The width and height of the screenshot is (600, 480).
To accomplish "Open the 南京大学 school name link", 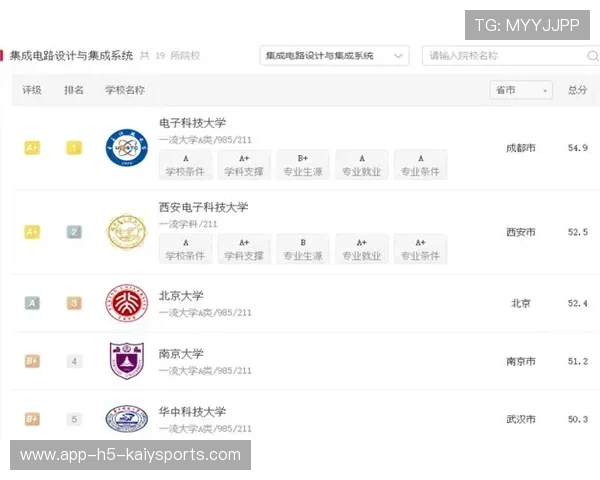I will [x=181, y=354].
